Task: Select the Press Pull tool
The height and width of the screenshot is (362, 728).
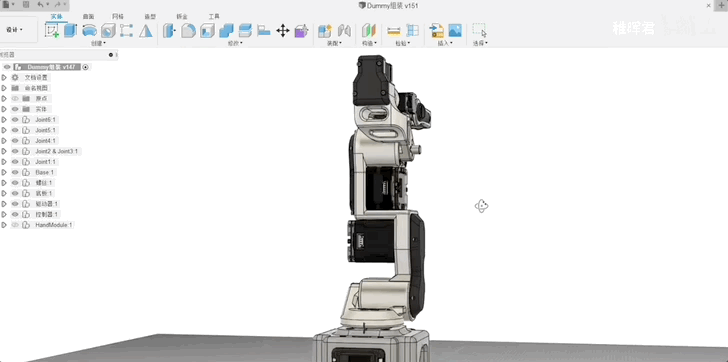Action: pos(169,31)
